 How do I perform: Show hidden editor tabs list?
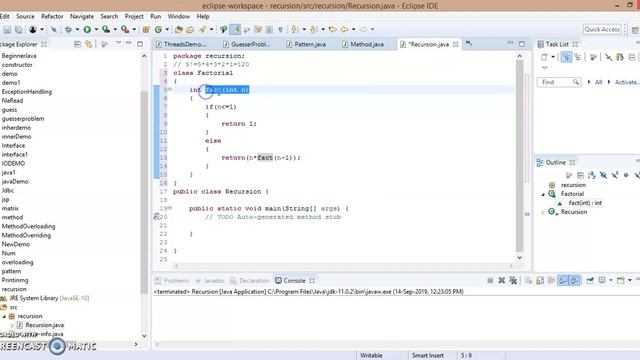pyautogui.click(x=469, y=43)
